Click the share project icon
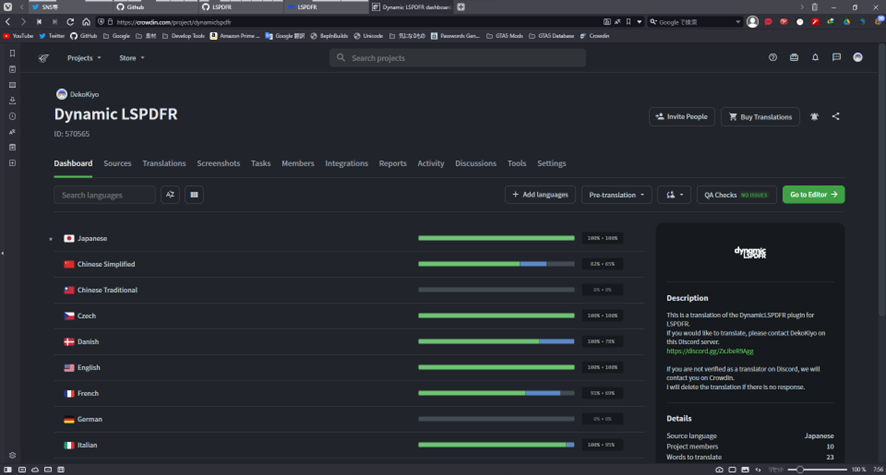Screen dimensions: 886x475 tap(836, 116)
